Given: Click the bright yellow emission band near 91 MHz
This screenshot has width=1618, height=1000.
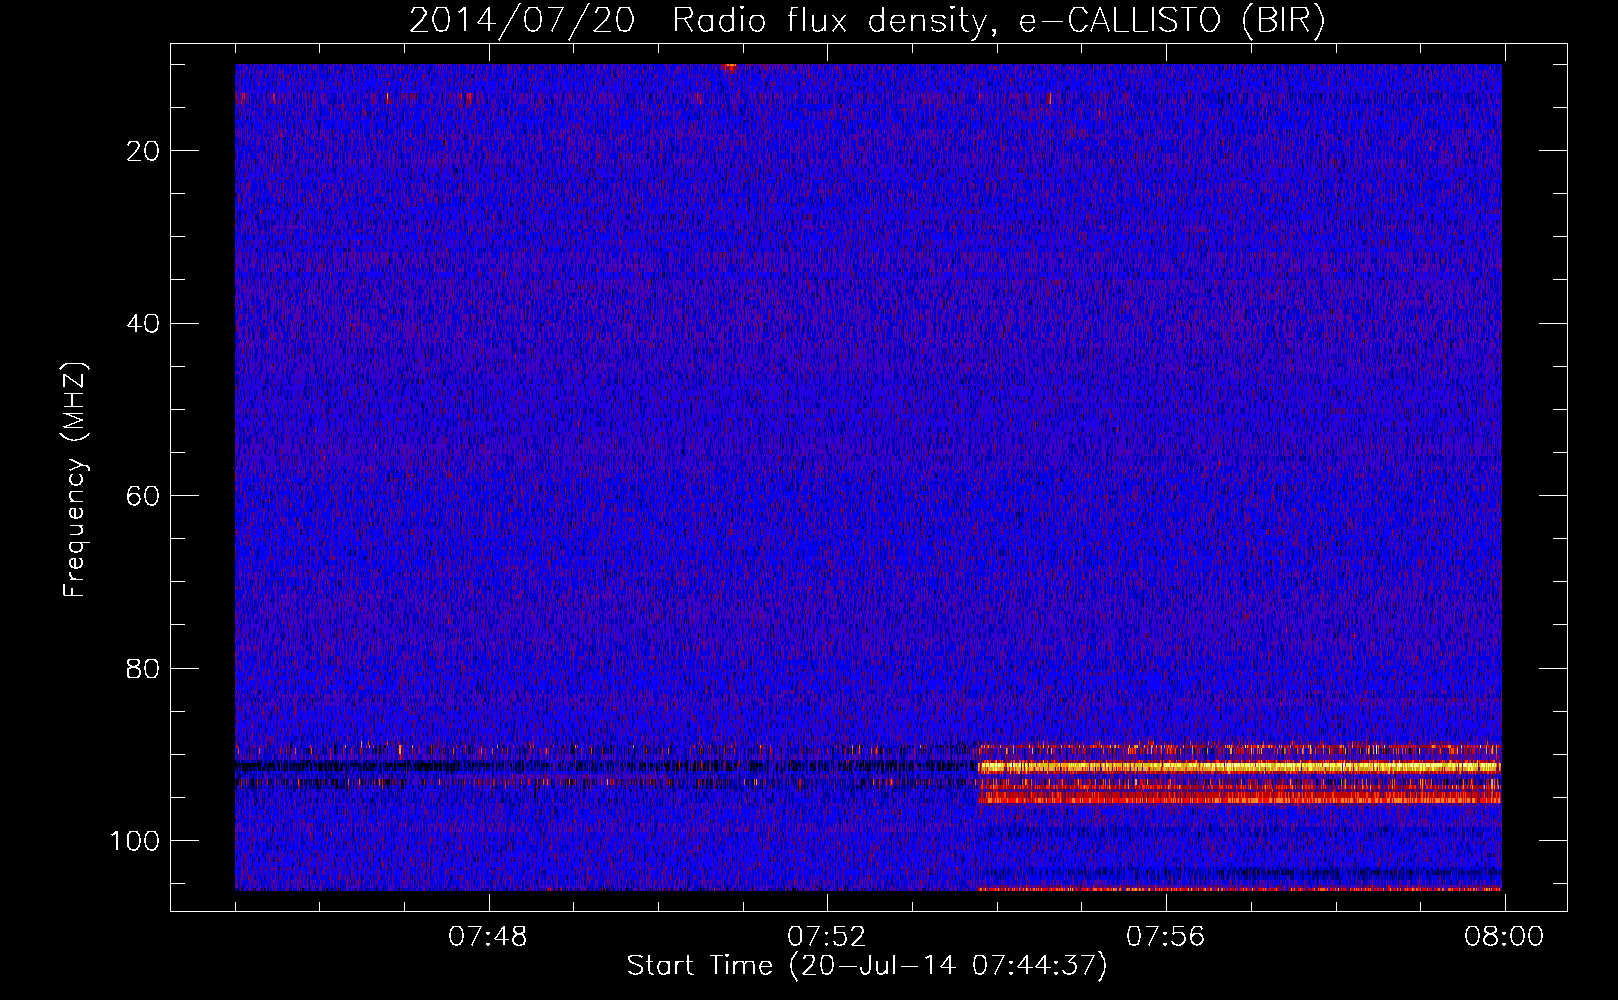Looking at the screenshot, I should point(1240,767).
